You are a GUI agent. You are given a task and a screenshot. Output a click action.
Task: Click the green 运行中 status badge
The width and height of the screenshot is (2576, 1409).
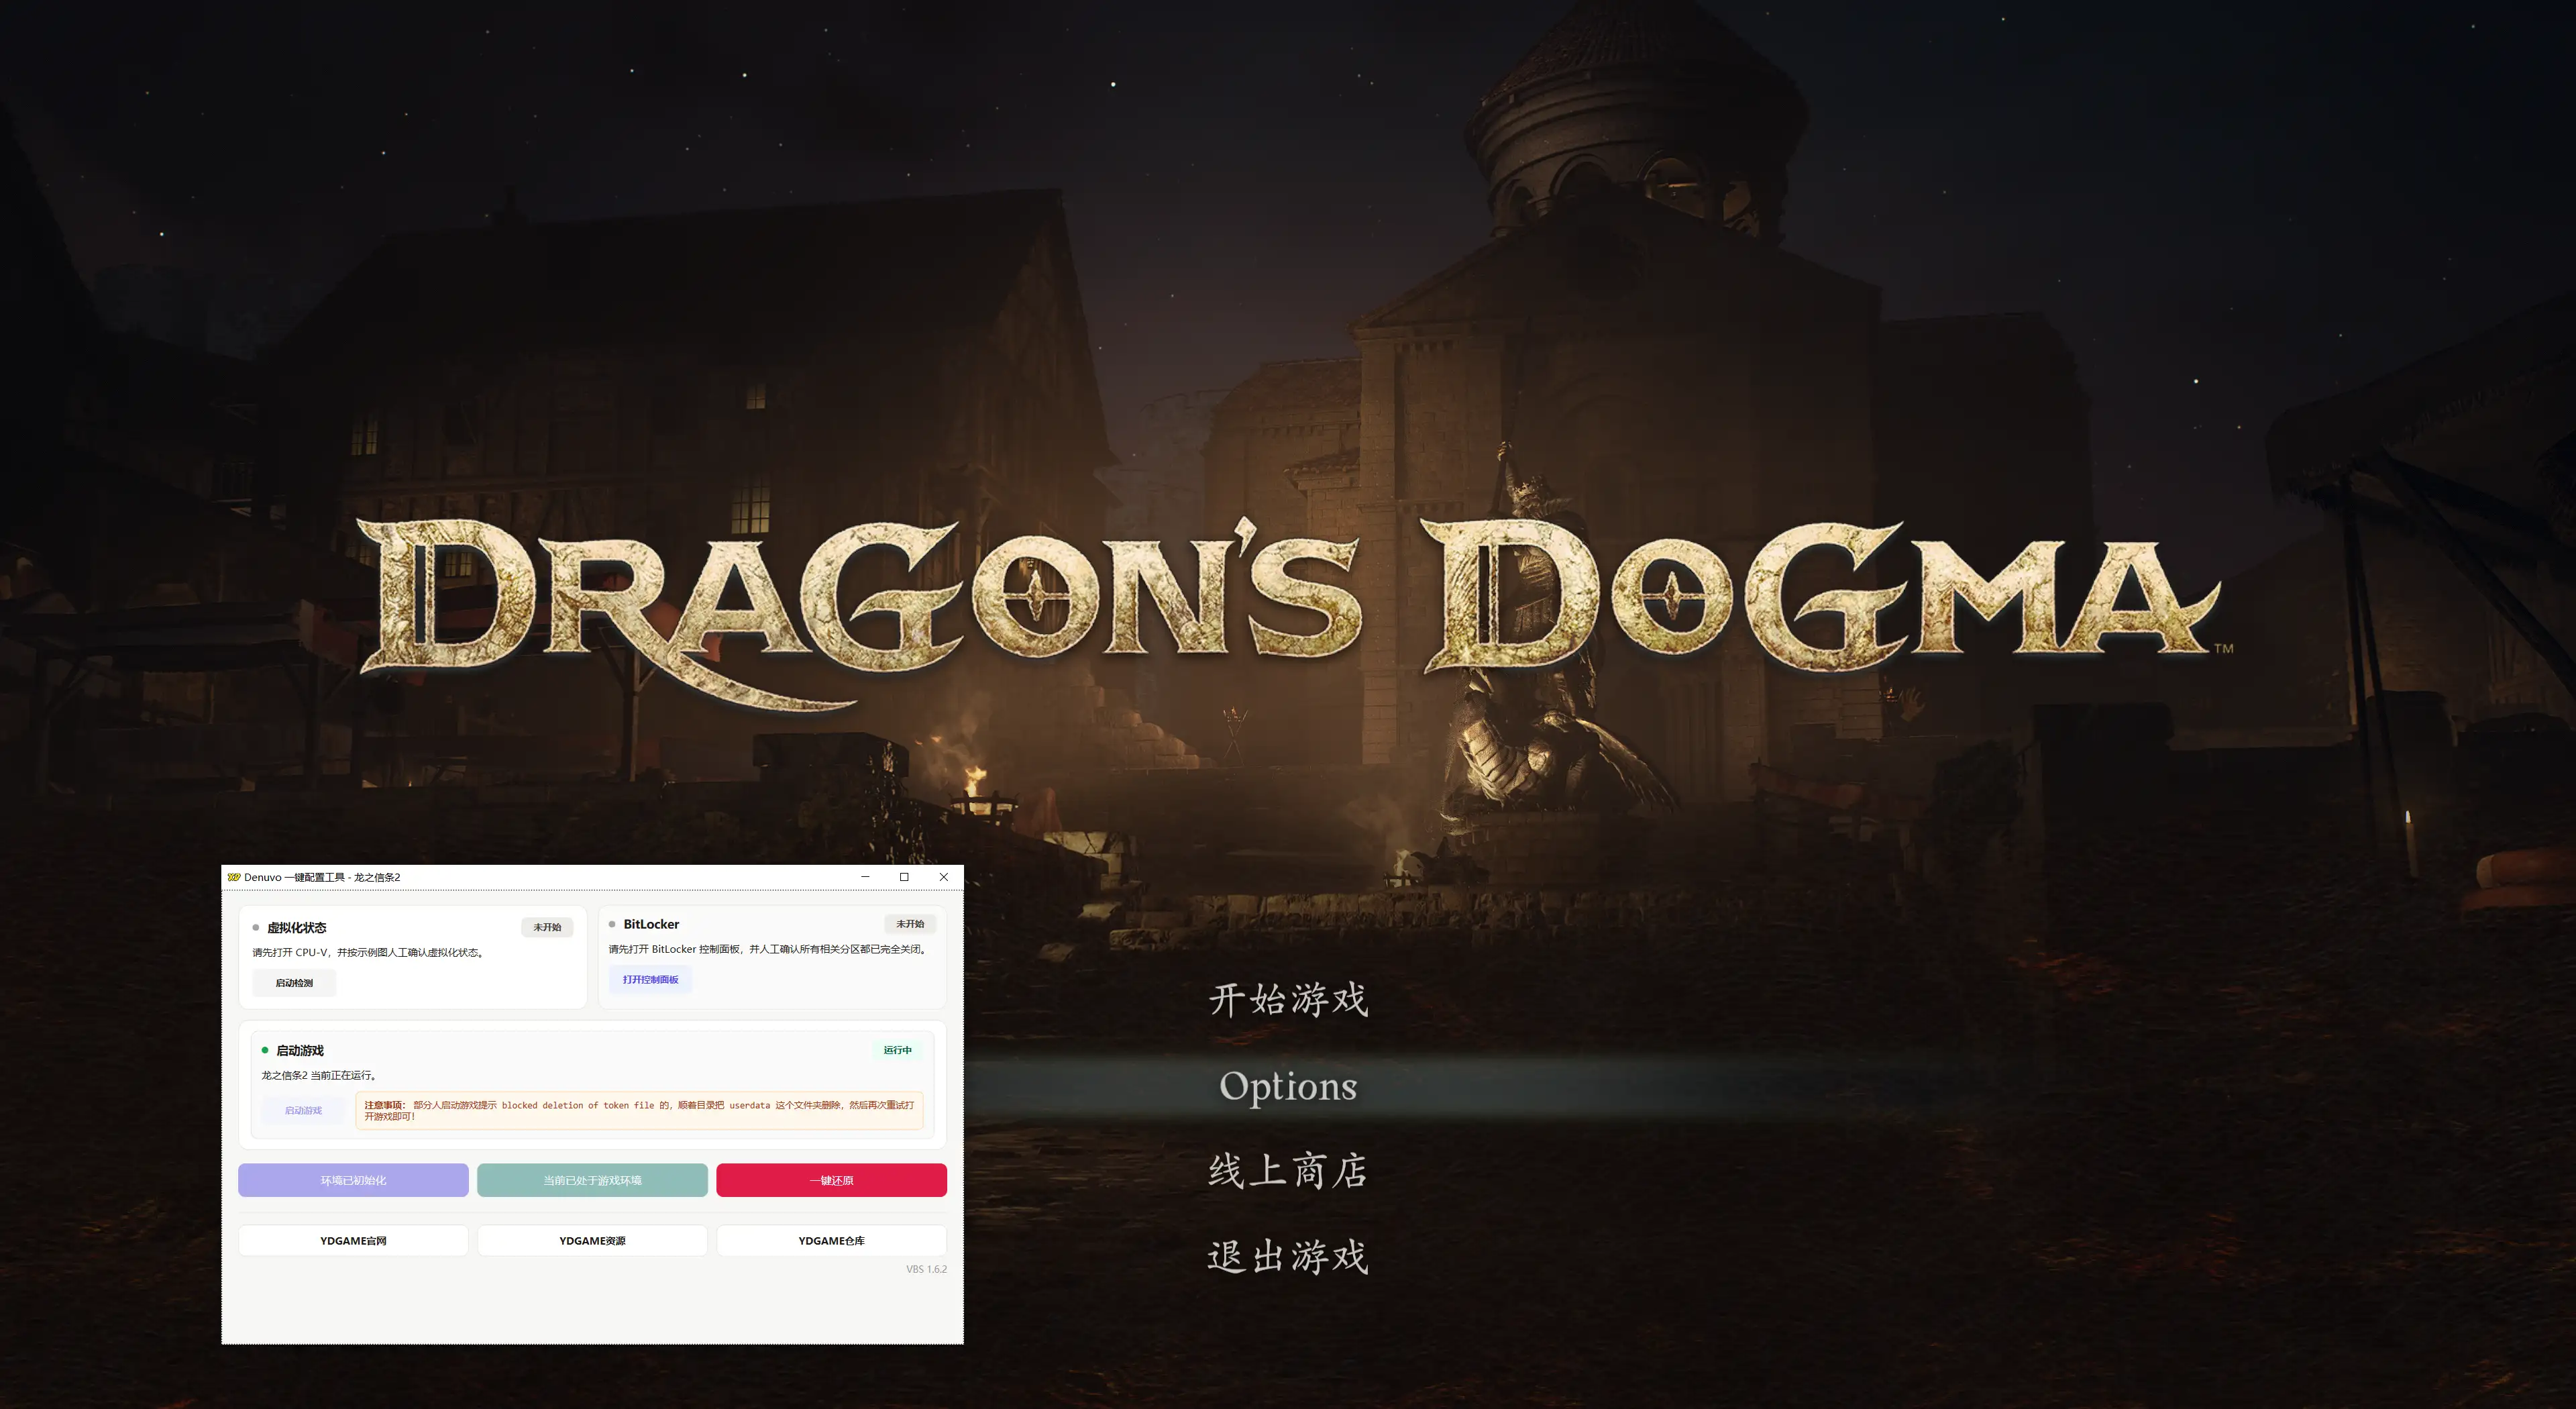point(898,1050)
